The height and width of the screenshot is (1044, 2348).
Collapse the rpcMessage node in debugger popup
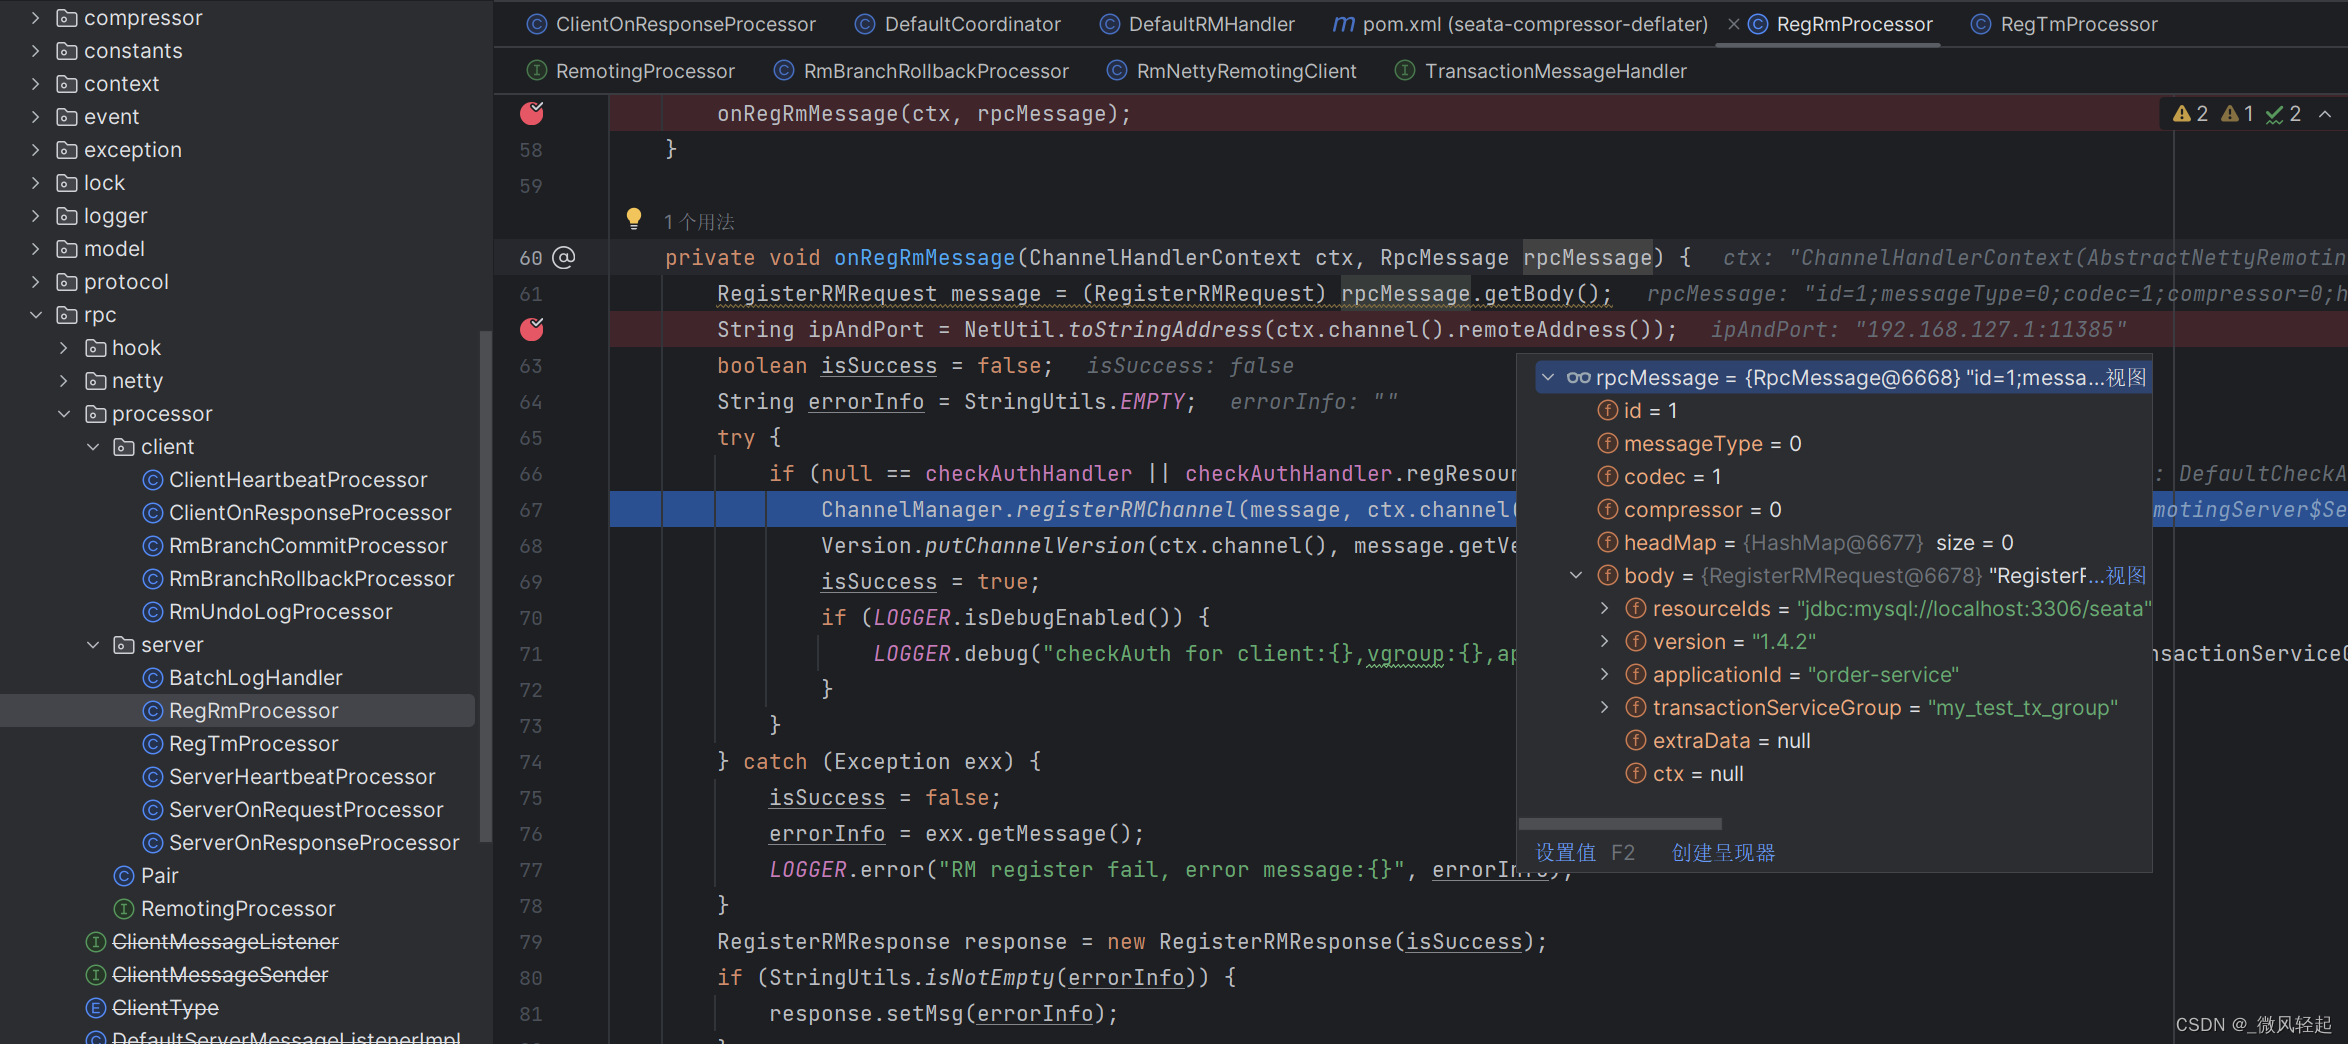click(x=1548, y=378)
